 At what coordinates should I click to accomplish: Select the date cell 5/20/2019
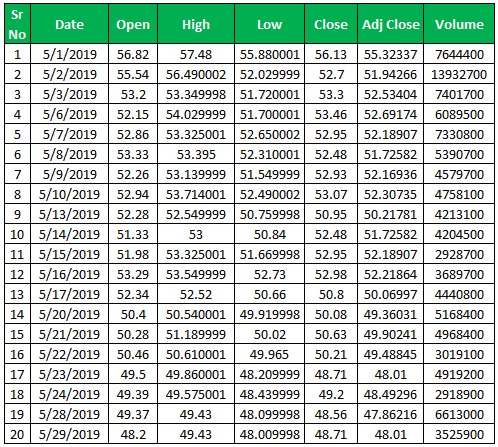pos(69,314)
